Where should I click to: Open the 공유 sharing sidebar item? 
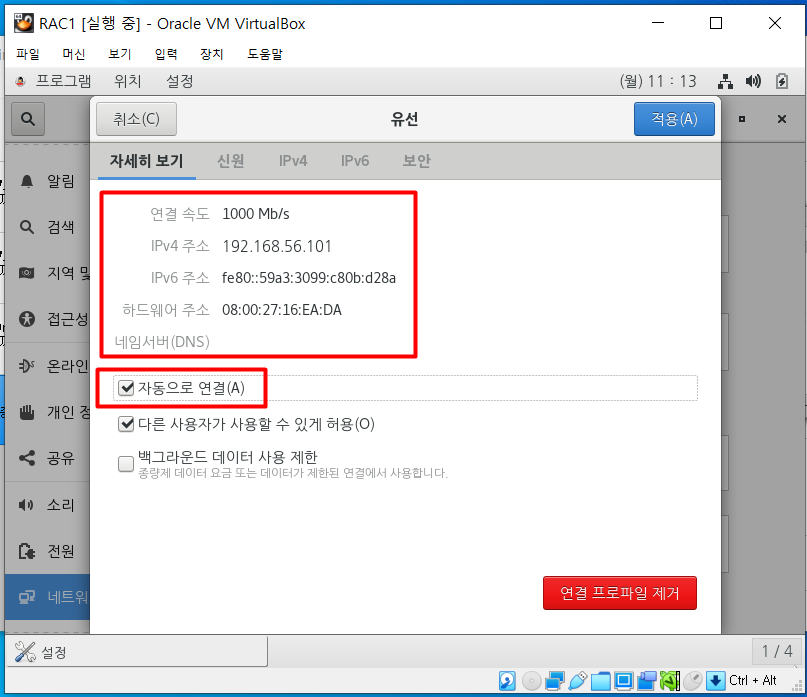tap(47, 458)
